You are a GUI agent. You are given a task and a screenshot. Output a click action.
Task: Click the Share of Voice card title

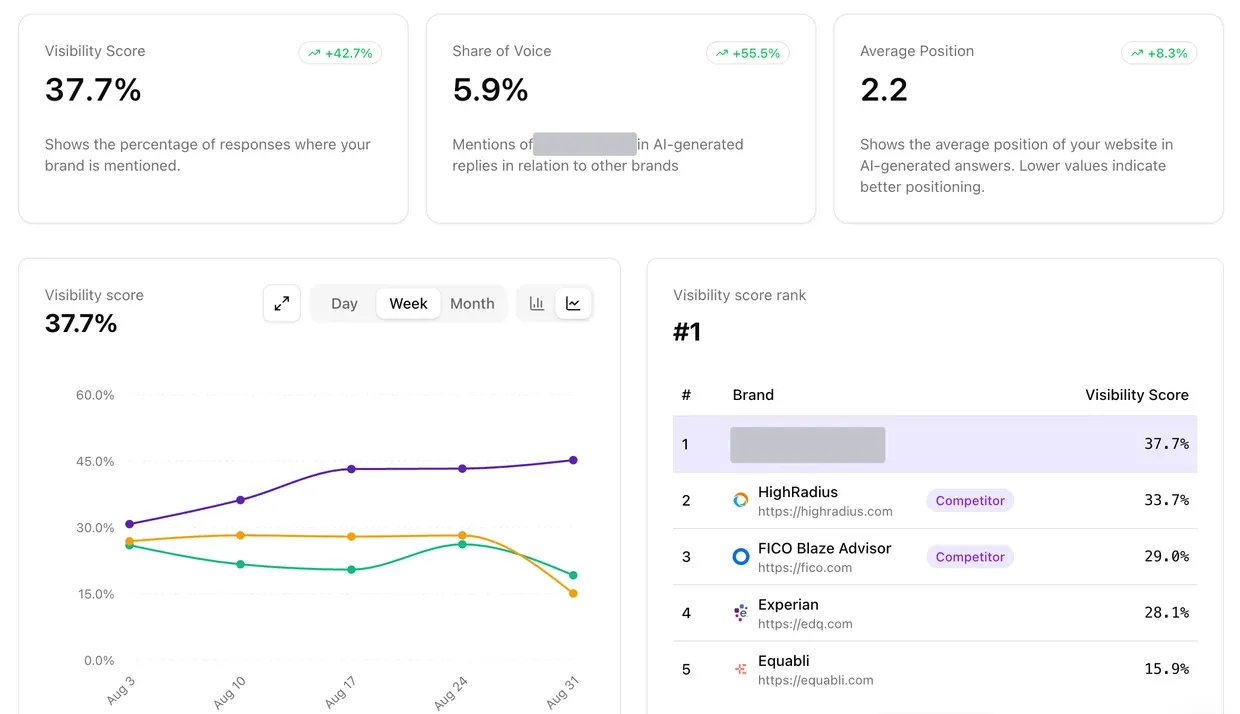click(501, 51)
